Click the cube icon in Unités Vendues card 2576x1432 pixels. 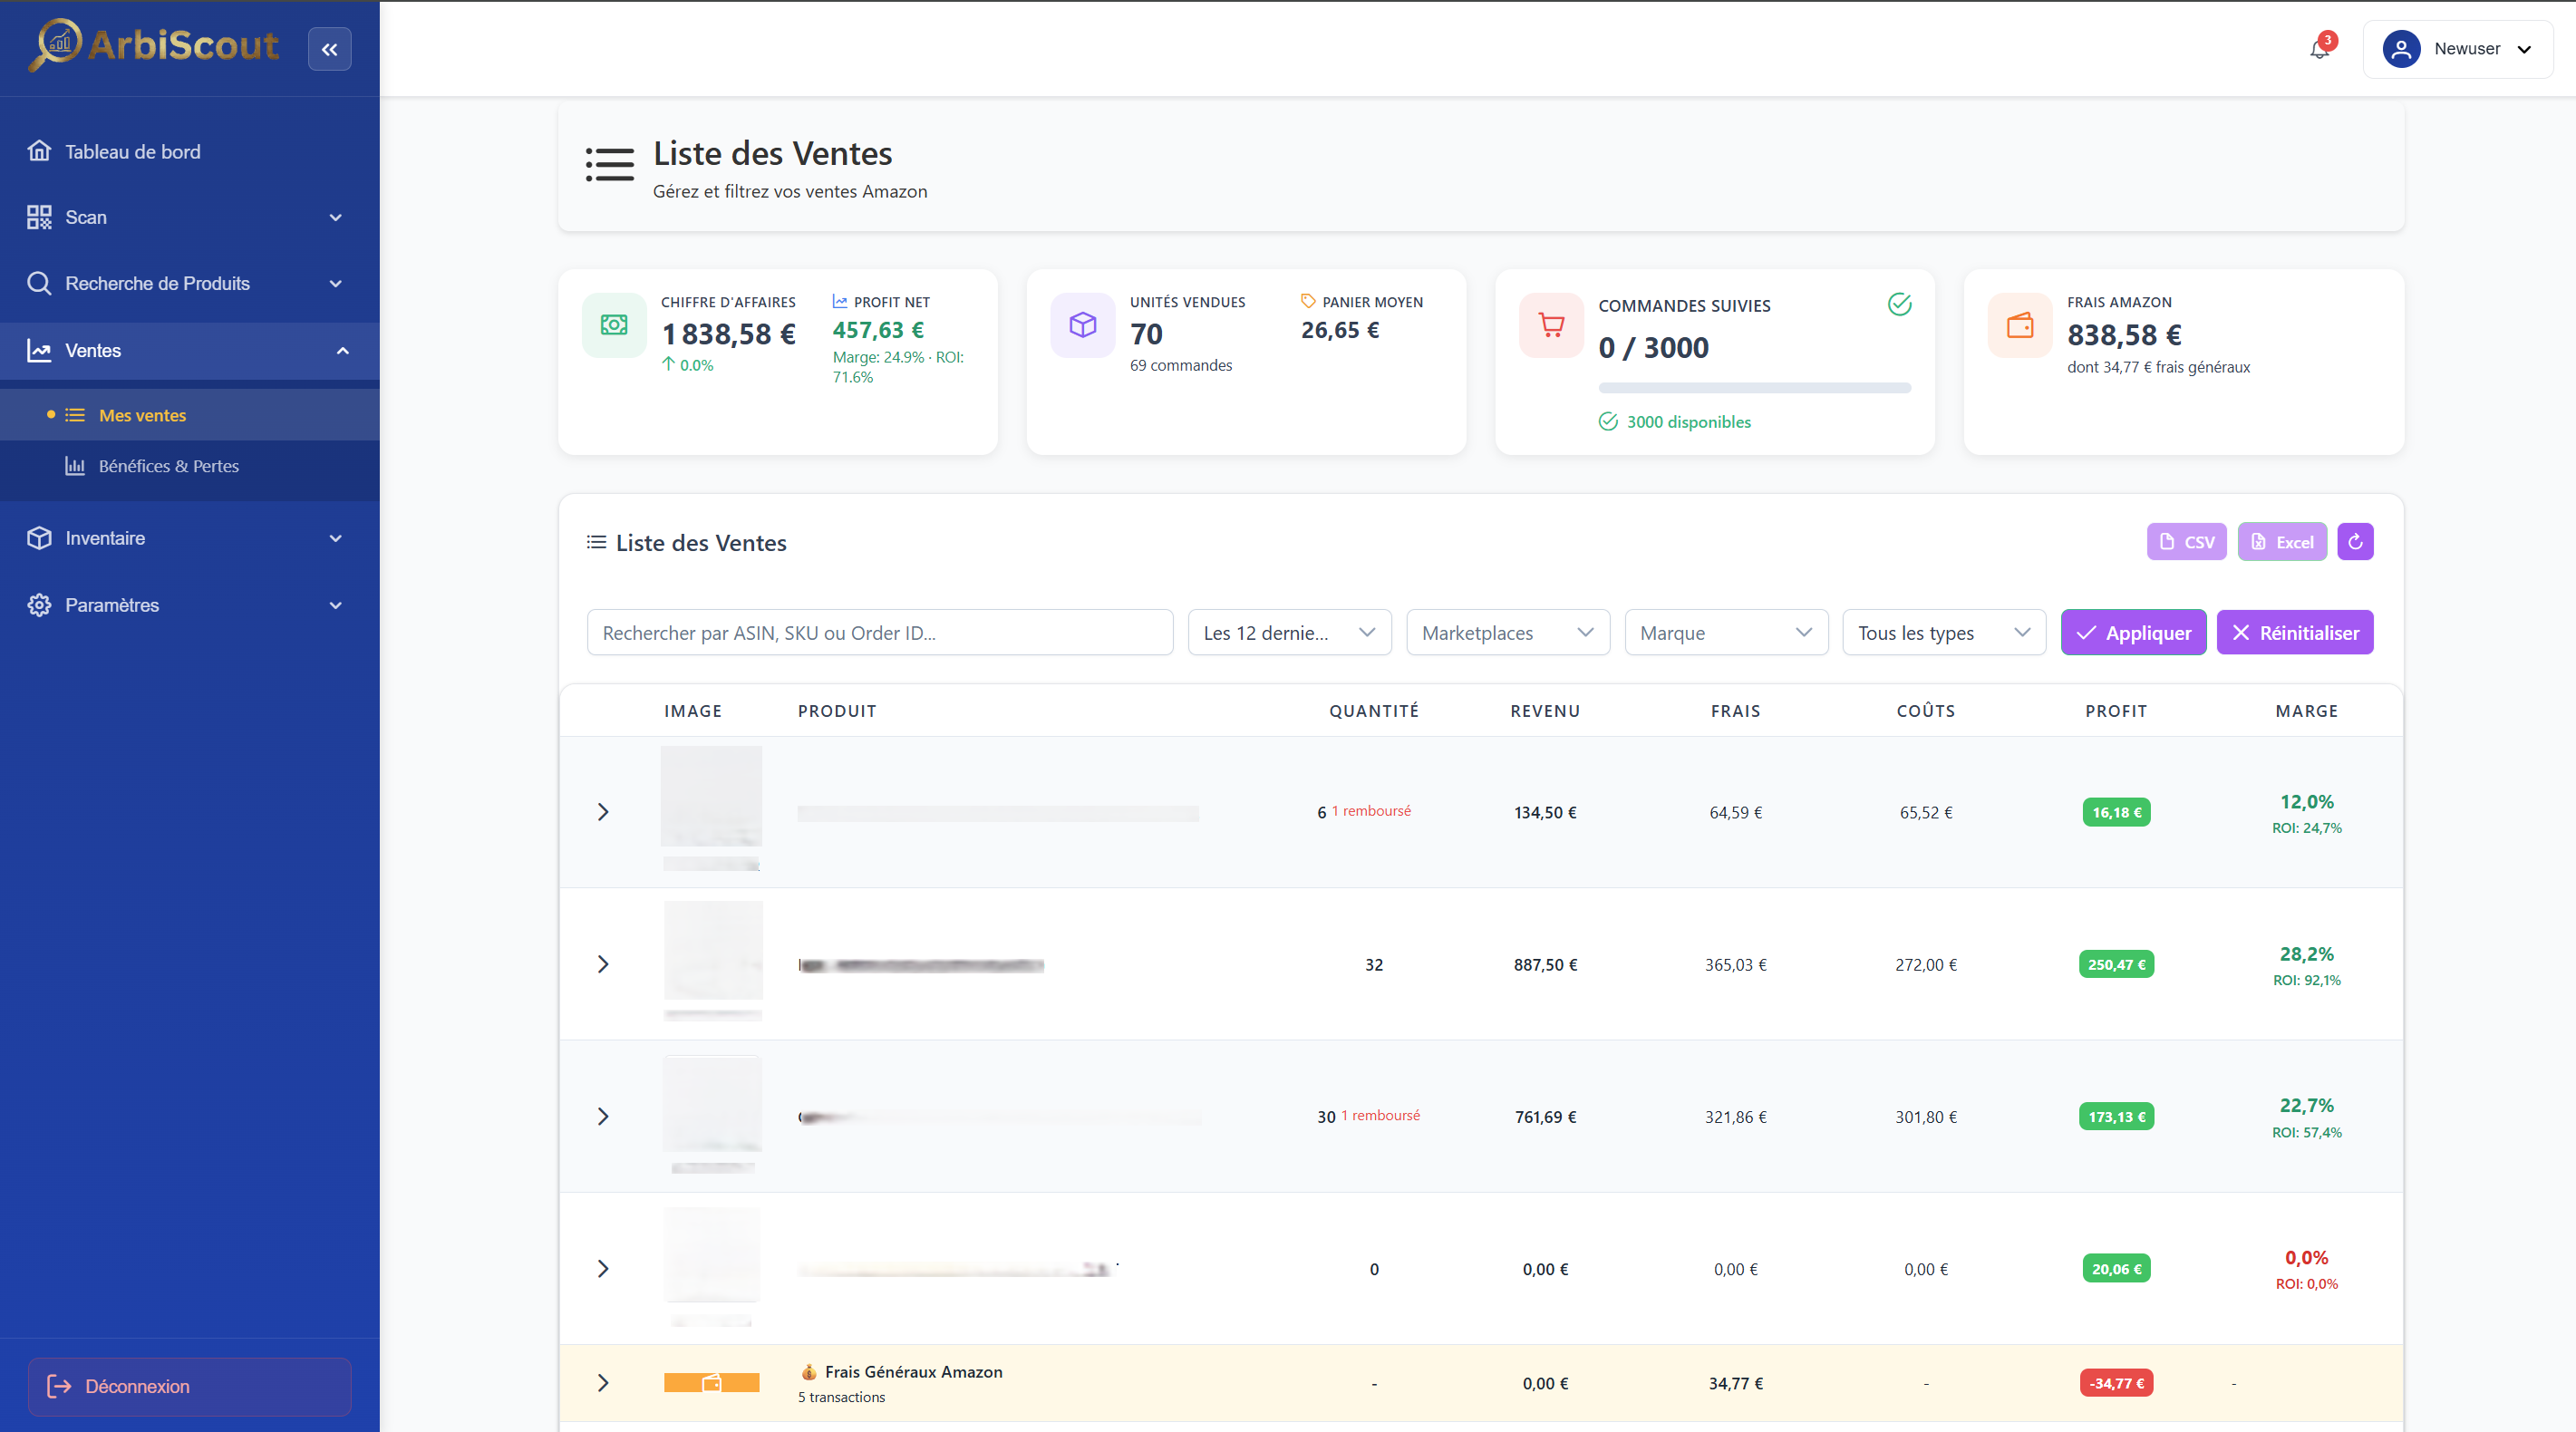point(1082,325)
